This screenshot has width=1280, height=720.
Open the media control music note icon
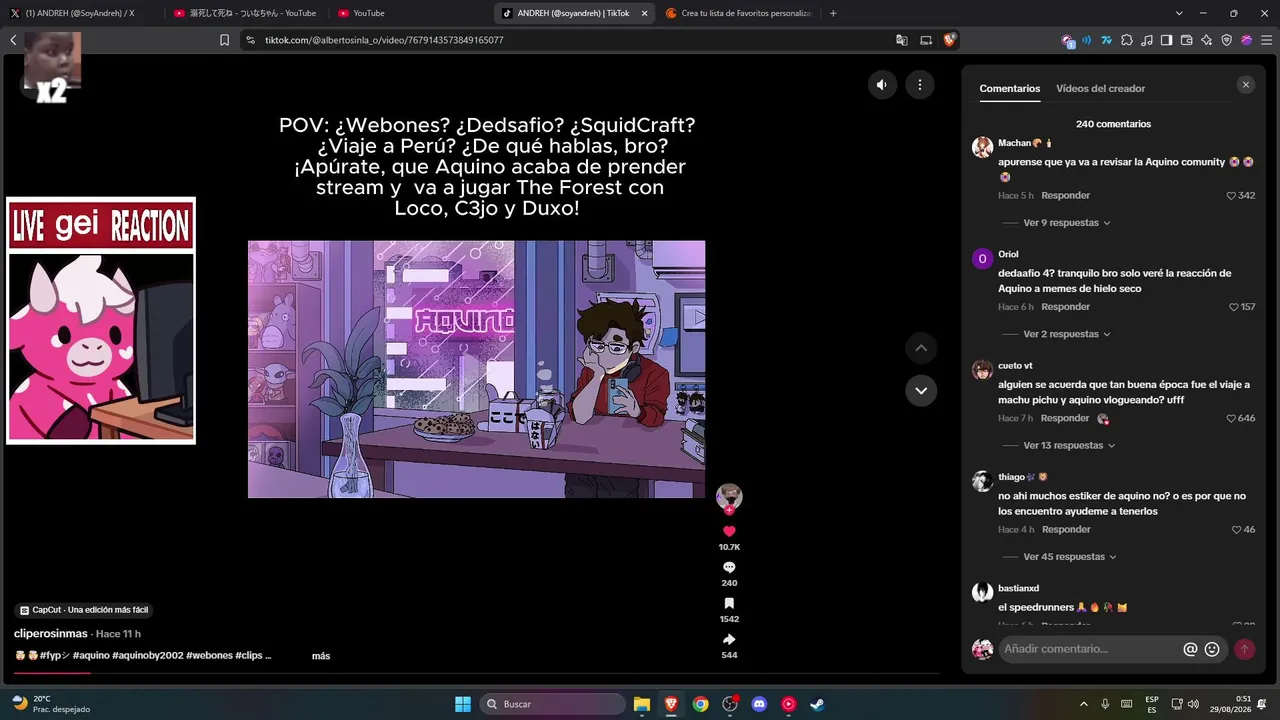(x=1147, y=40)
